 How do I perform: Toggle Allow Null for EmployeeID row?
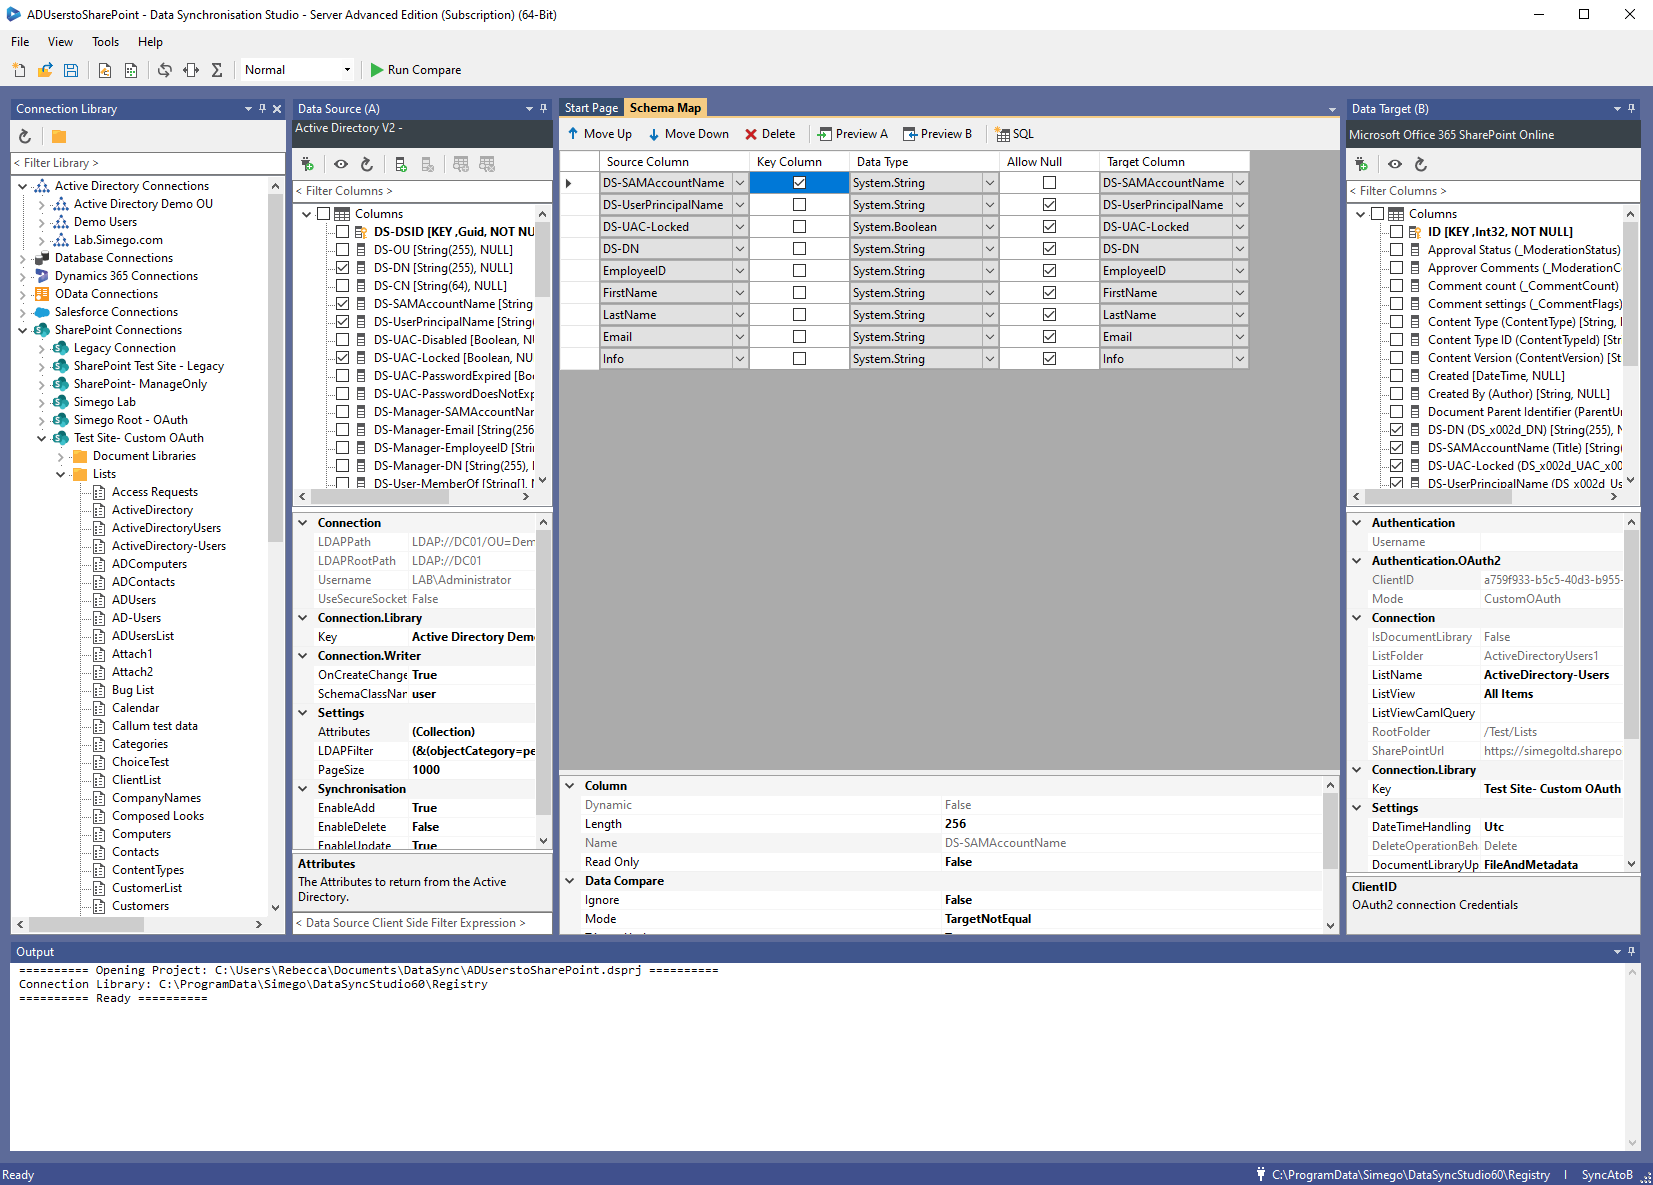click(x=1049, y=271)
